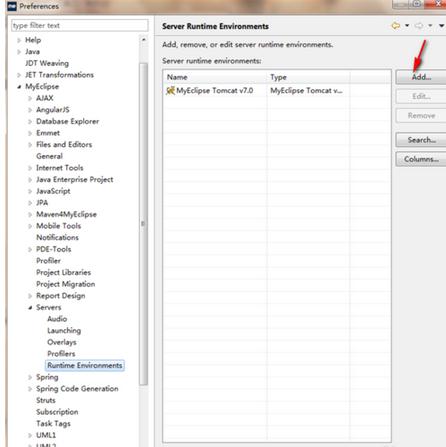
Task: Open the Profiler preference page
Action: (48, 261)
